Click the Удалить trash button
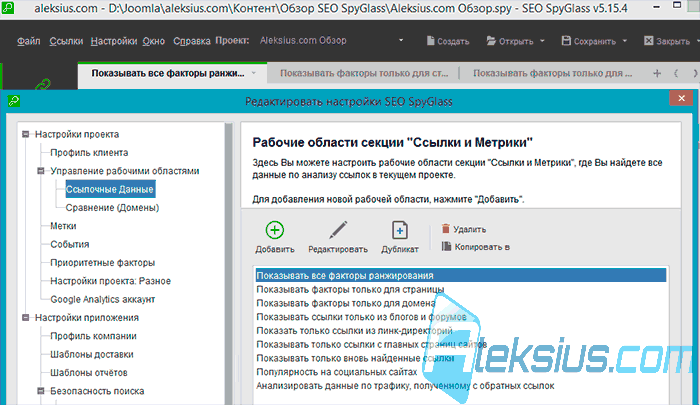Screen dimensions: 700x405 (x=464, y=229)
